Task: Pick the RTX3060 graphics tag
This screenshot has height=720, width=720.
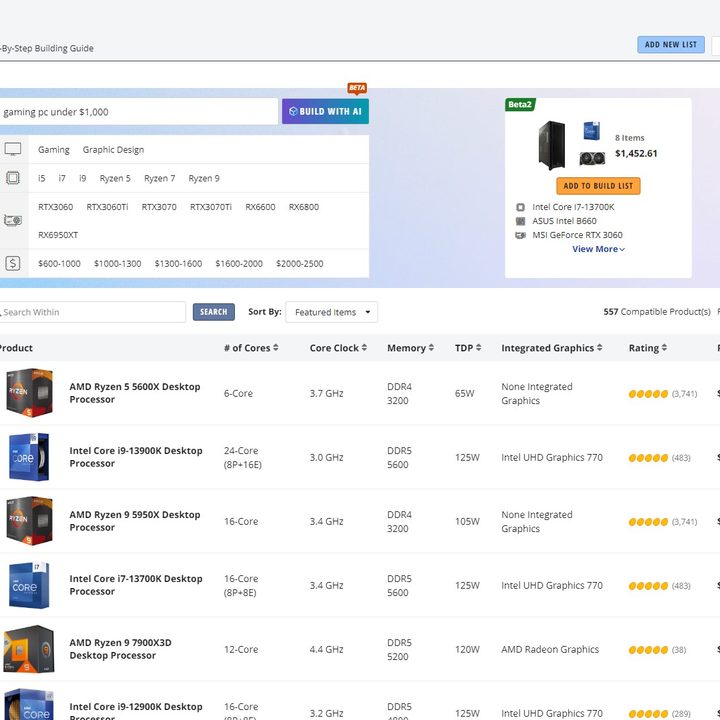Action: 56,207
